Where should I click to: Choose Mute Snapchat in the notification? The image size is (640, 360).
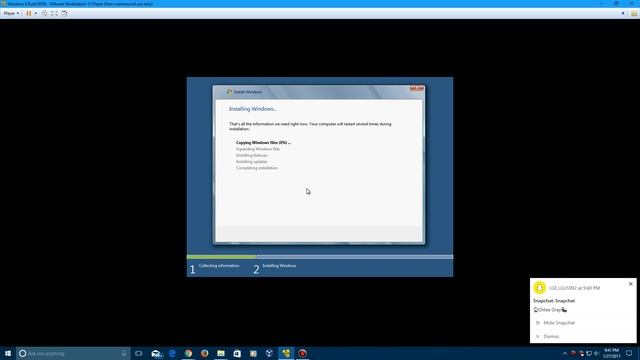click(559, 323)
